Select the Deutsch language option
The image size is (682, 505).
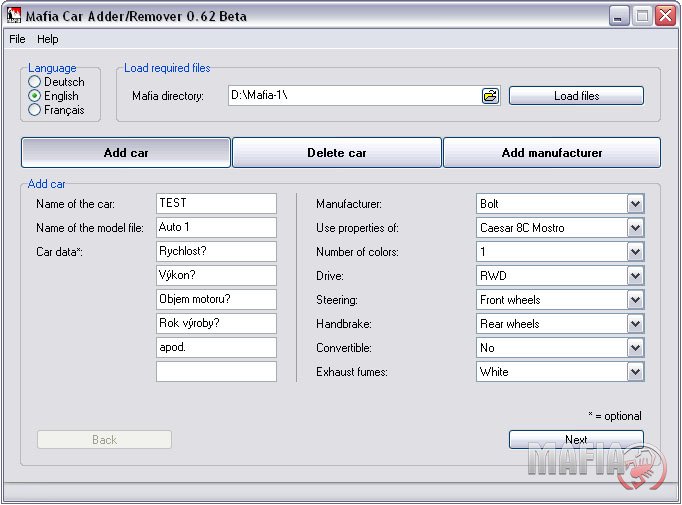35,82
